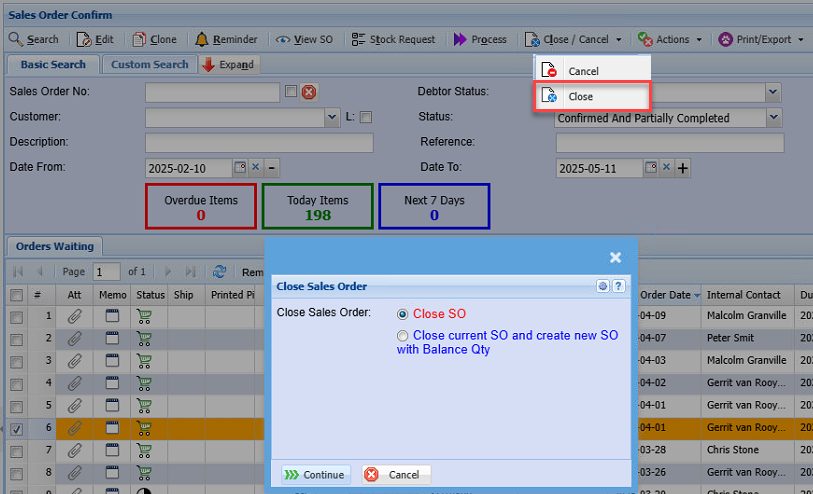The height and width of the screenshot is (494, 813).
Task: Click the Next 7 Days counter box
Action: coord(434,206)
